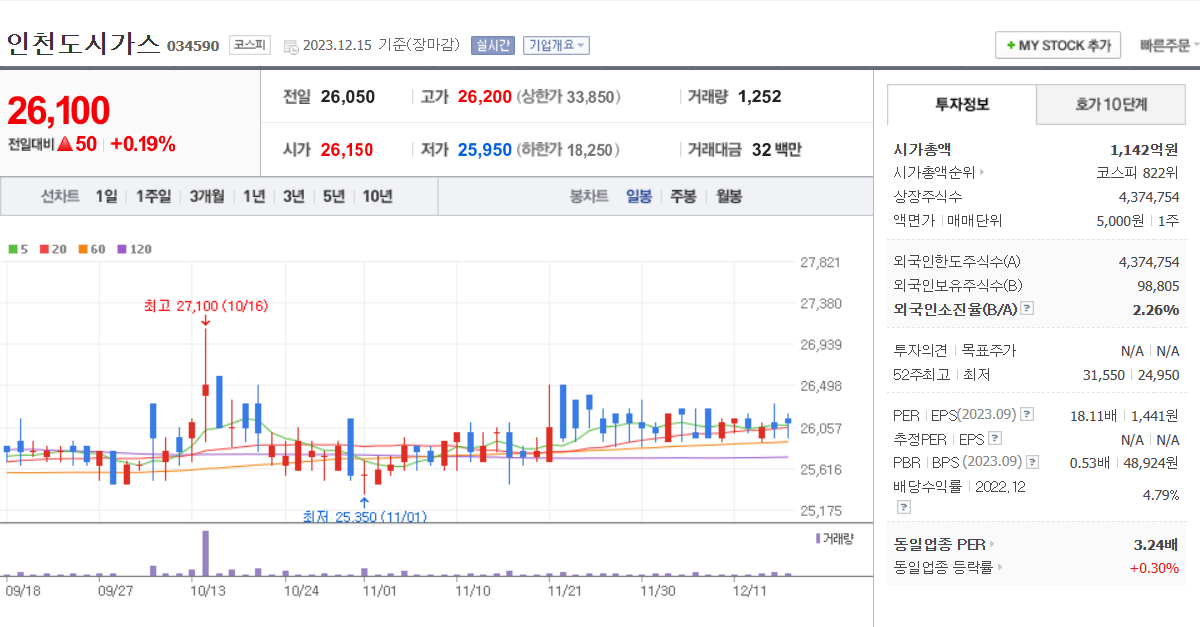Select the 3년 line chart period
Image resolution: width=1200 pixels, height=627 pixels.
click(293, 196)
